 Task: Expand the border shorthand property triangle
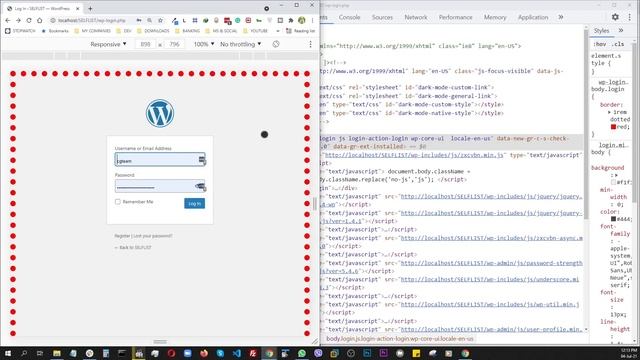609,112
